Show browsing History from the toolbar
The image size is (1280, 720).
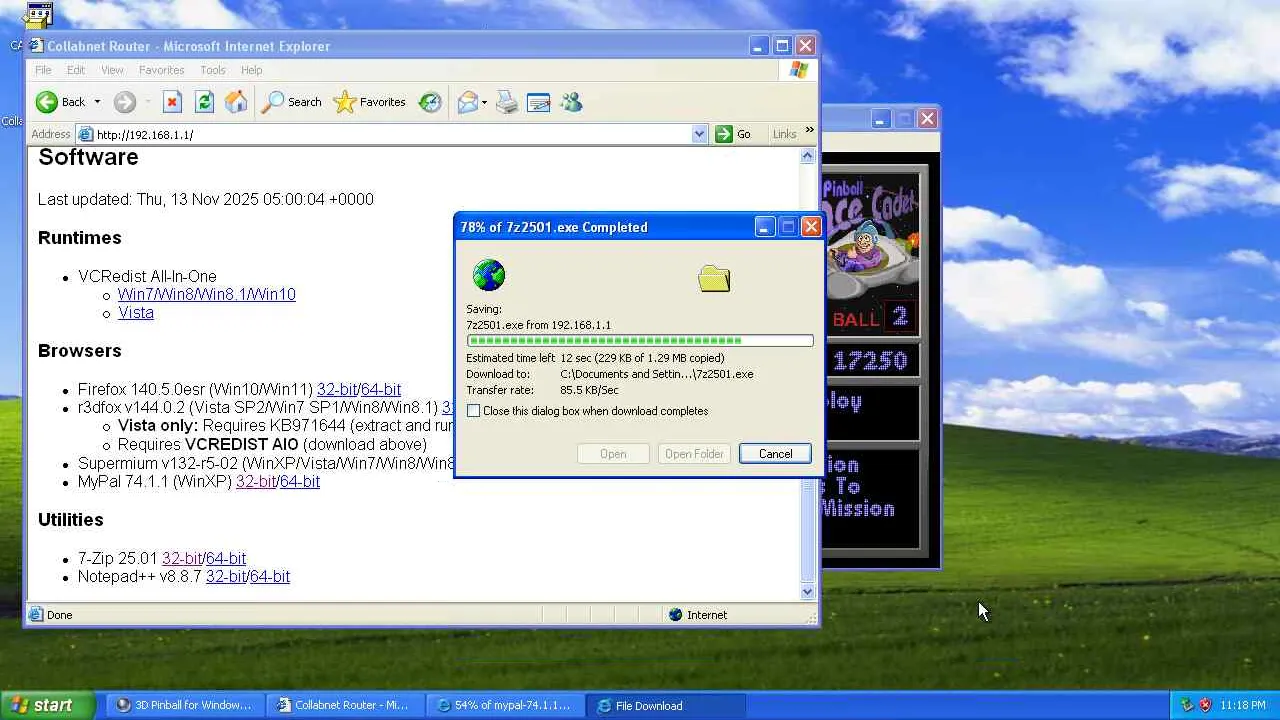coord(430,102)
